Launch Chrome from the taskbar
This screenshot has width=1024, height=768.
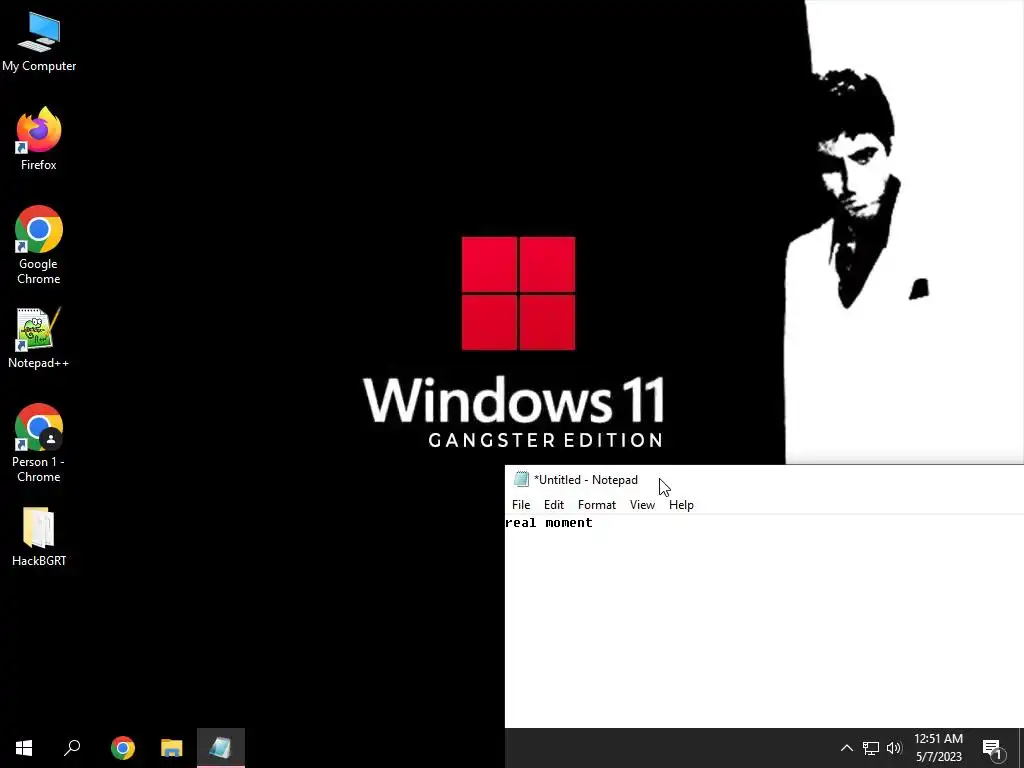(x=123, y=748)
